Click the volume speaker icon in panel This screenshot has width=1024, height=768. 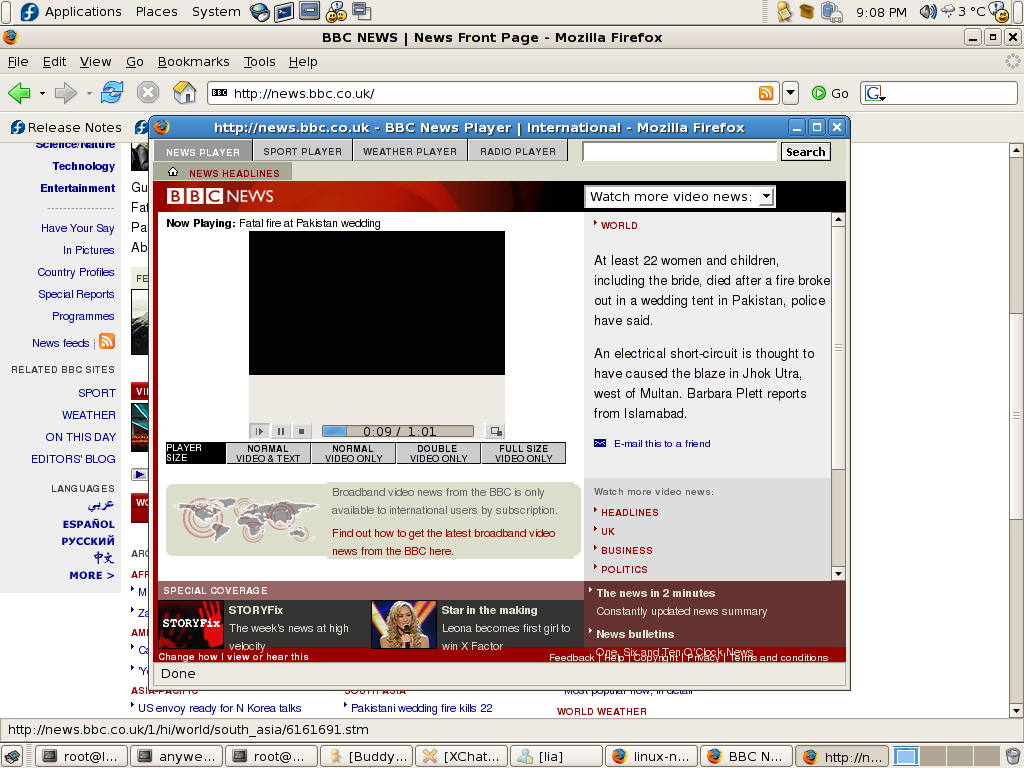coord(927,12)
